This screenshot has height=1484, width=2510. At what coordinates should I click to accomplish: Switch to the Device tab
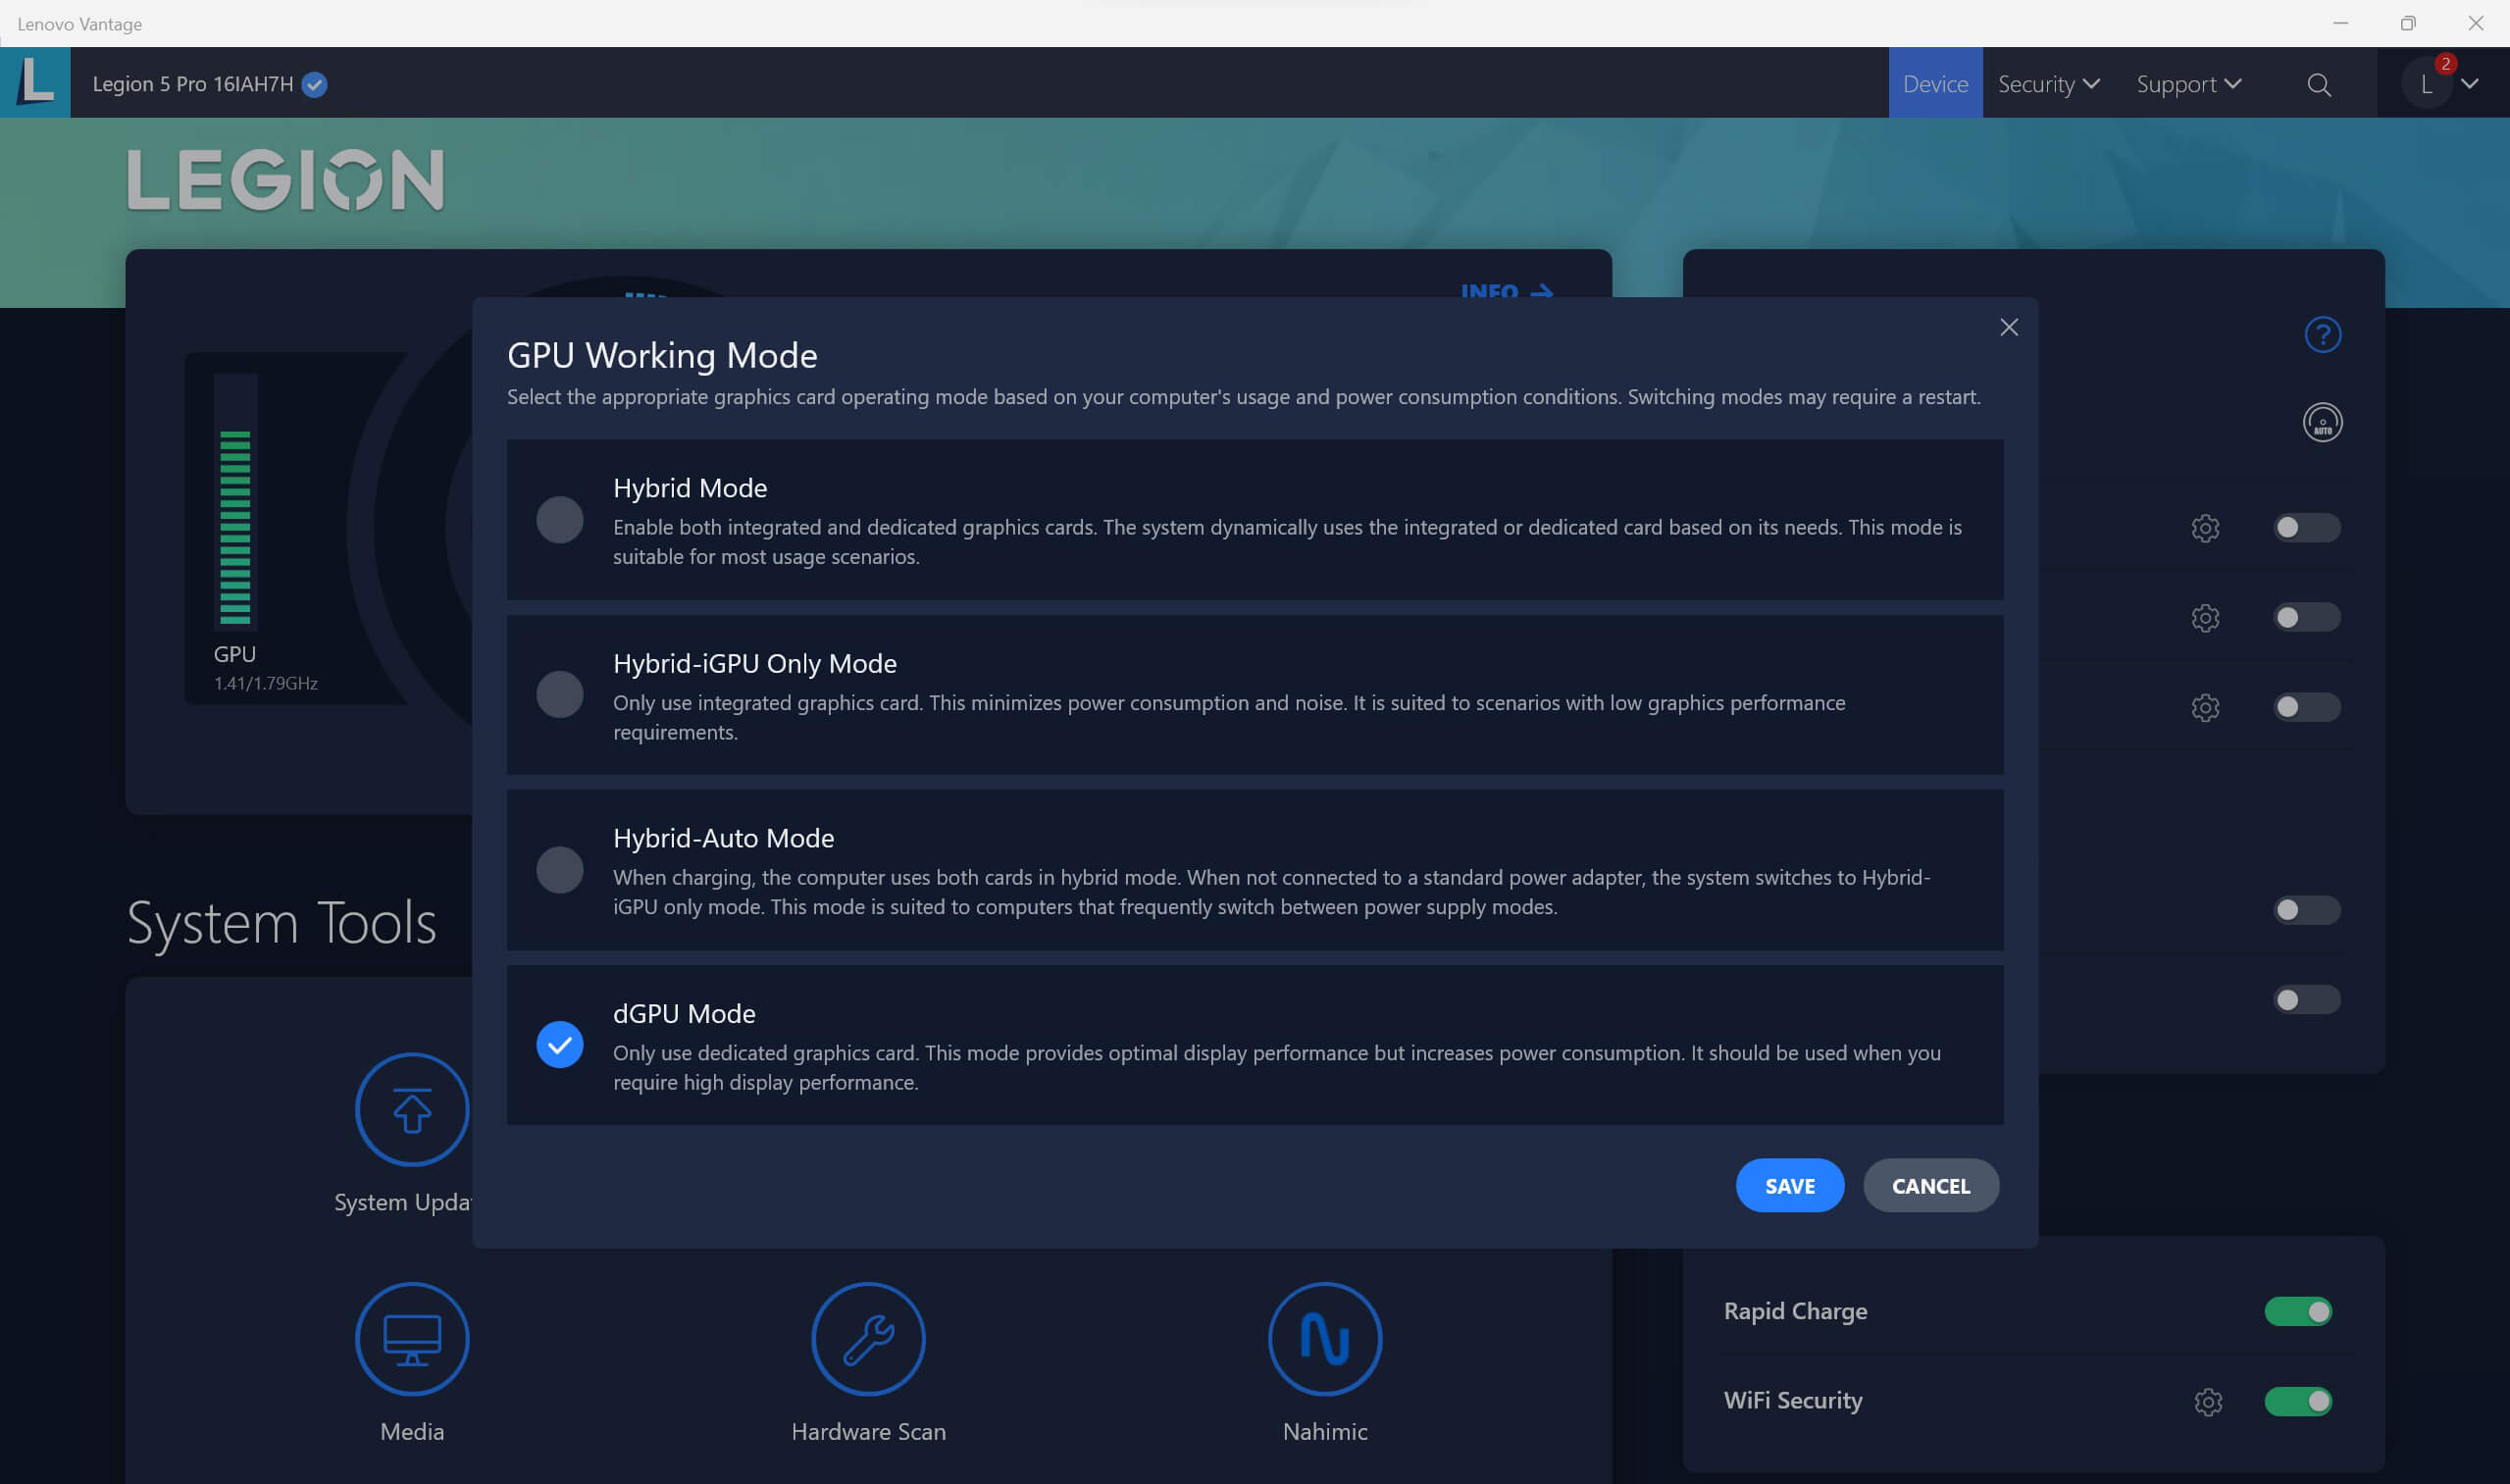tap(1935, 83)
